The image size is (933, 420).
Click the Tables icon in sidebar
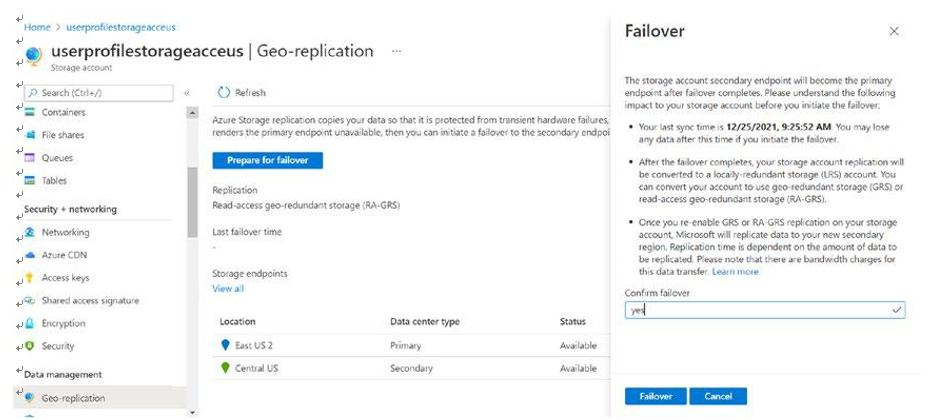tap(30, 180)
